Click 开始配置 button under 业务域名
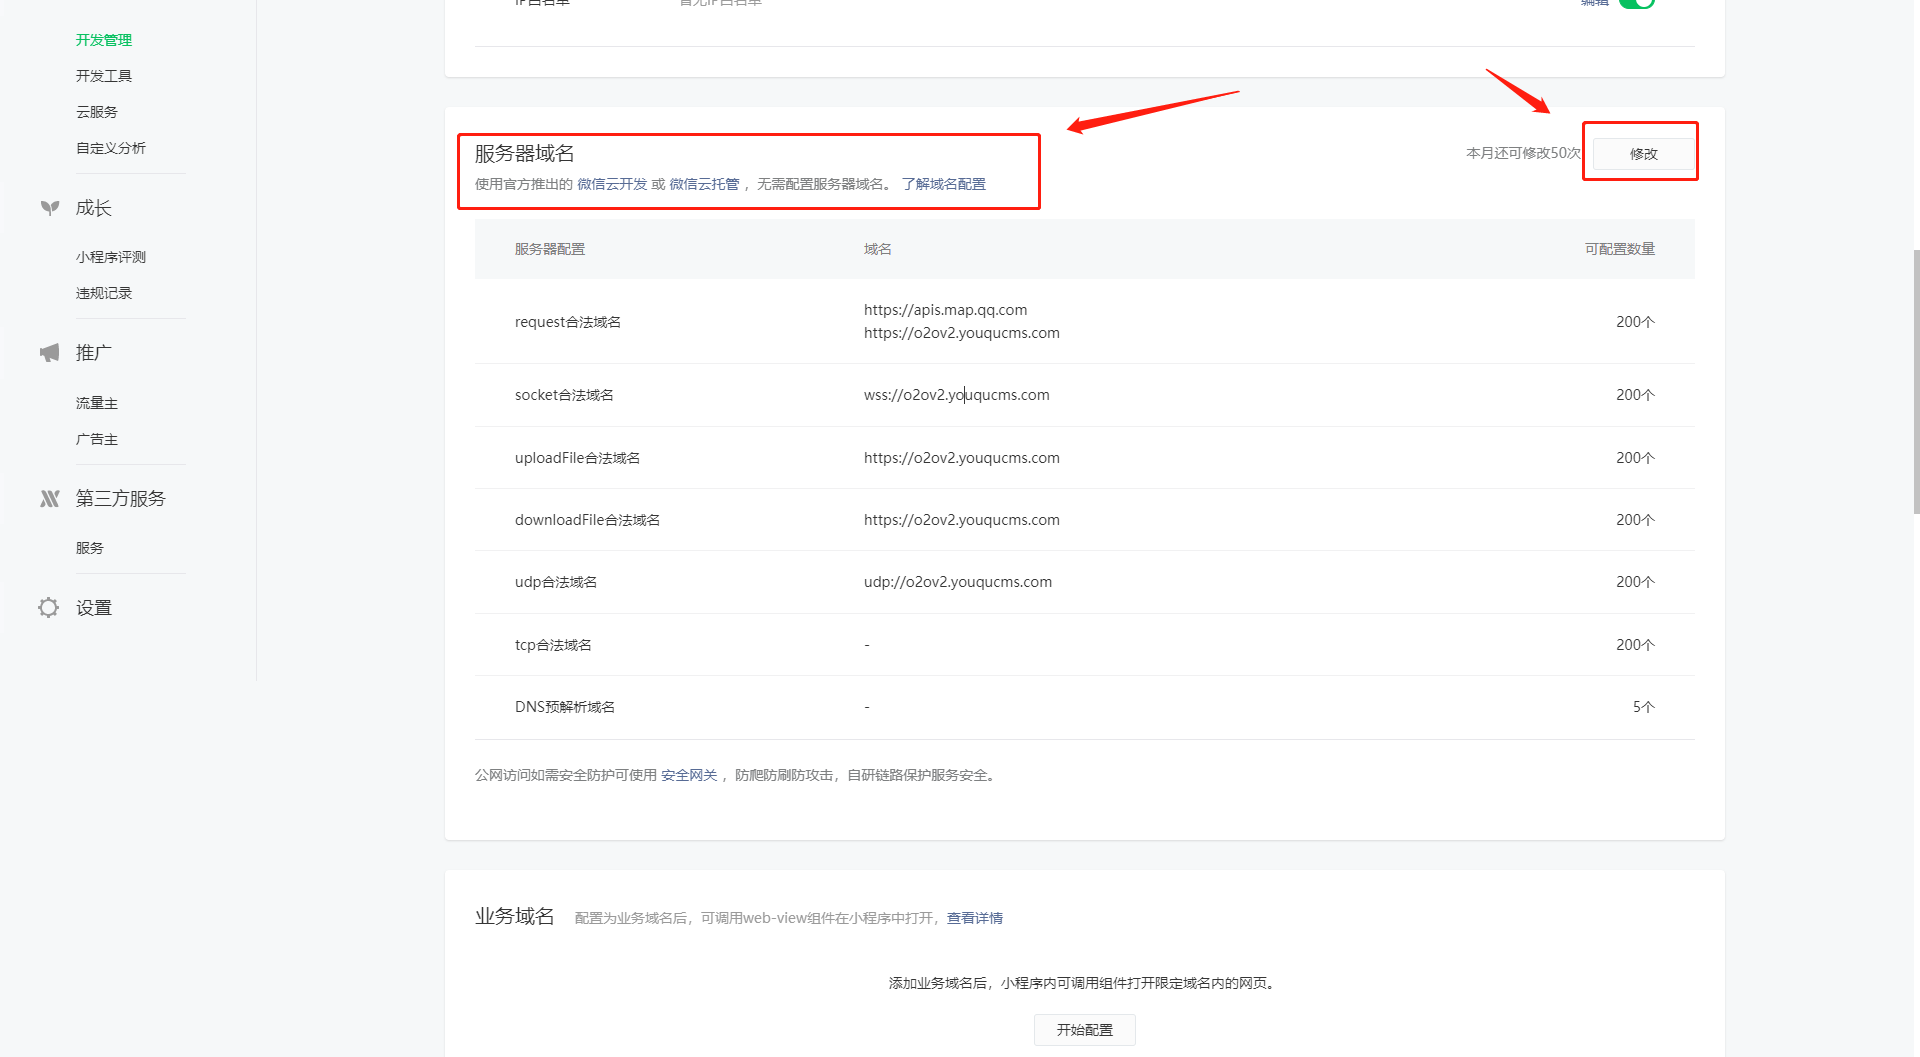The height and width of the screenshot is (1057, 1920). coord(1084,1030)
